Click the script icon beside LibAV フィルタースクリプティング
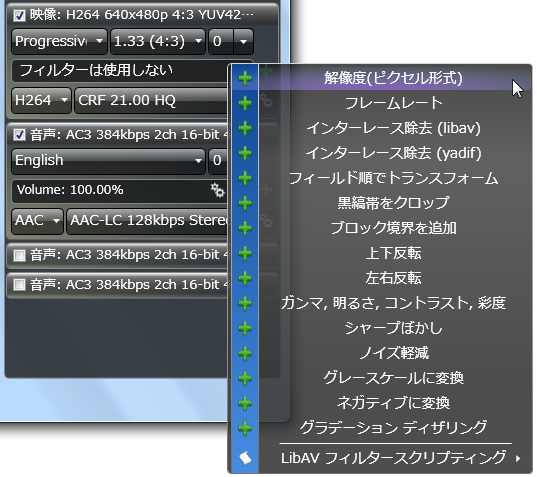The width and height of the screenshot is (537, 477). tap(245, 458)
